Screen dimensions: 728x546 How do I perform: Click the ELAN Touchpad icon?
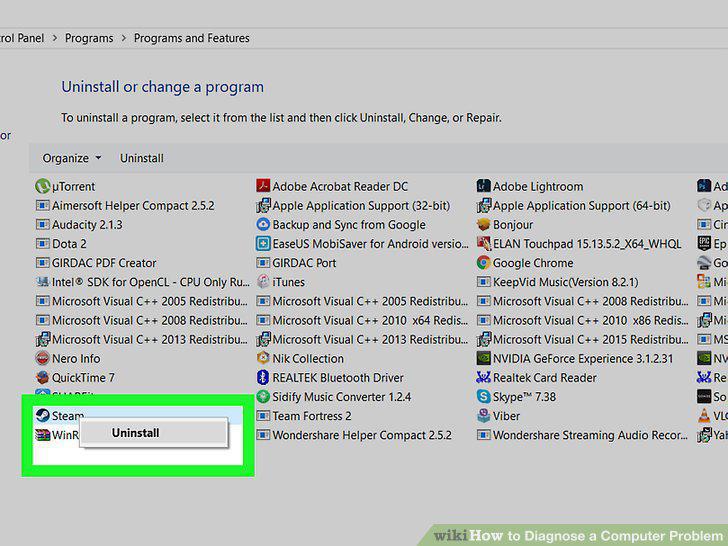point(483,244)
